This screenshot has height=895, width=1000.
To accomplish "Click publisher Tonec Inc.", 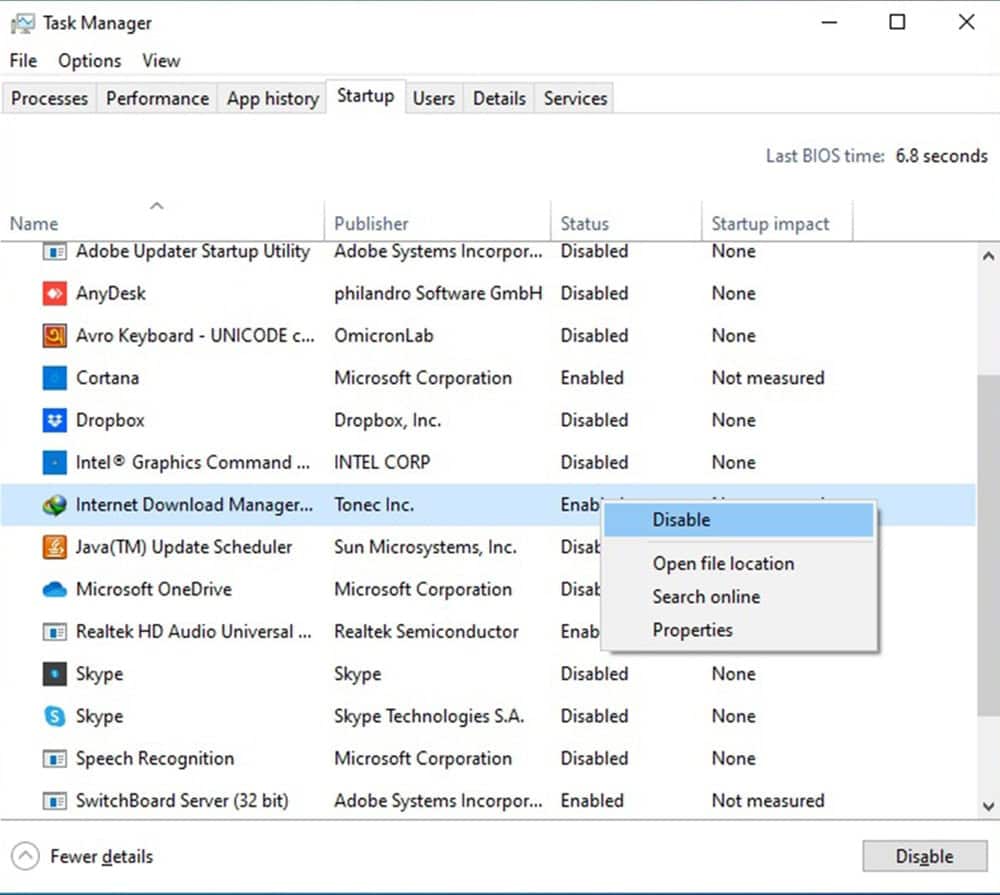I will [x=374, y=505].
